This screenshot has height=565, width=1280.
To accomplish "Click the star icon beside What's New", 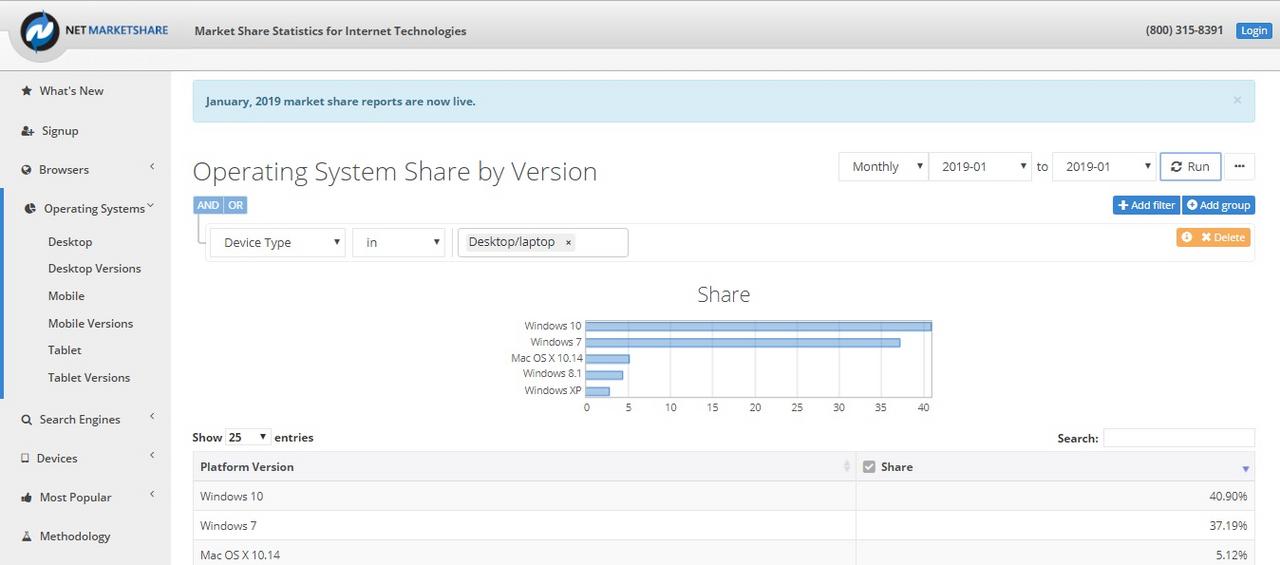I will pos(27,91).
